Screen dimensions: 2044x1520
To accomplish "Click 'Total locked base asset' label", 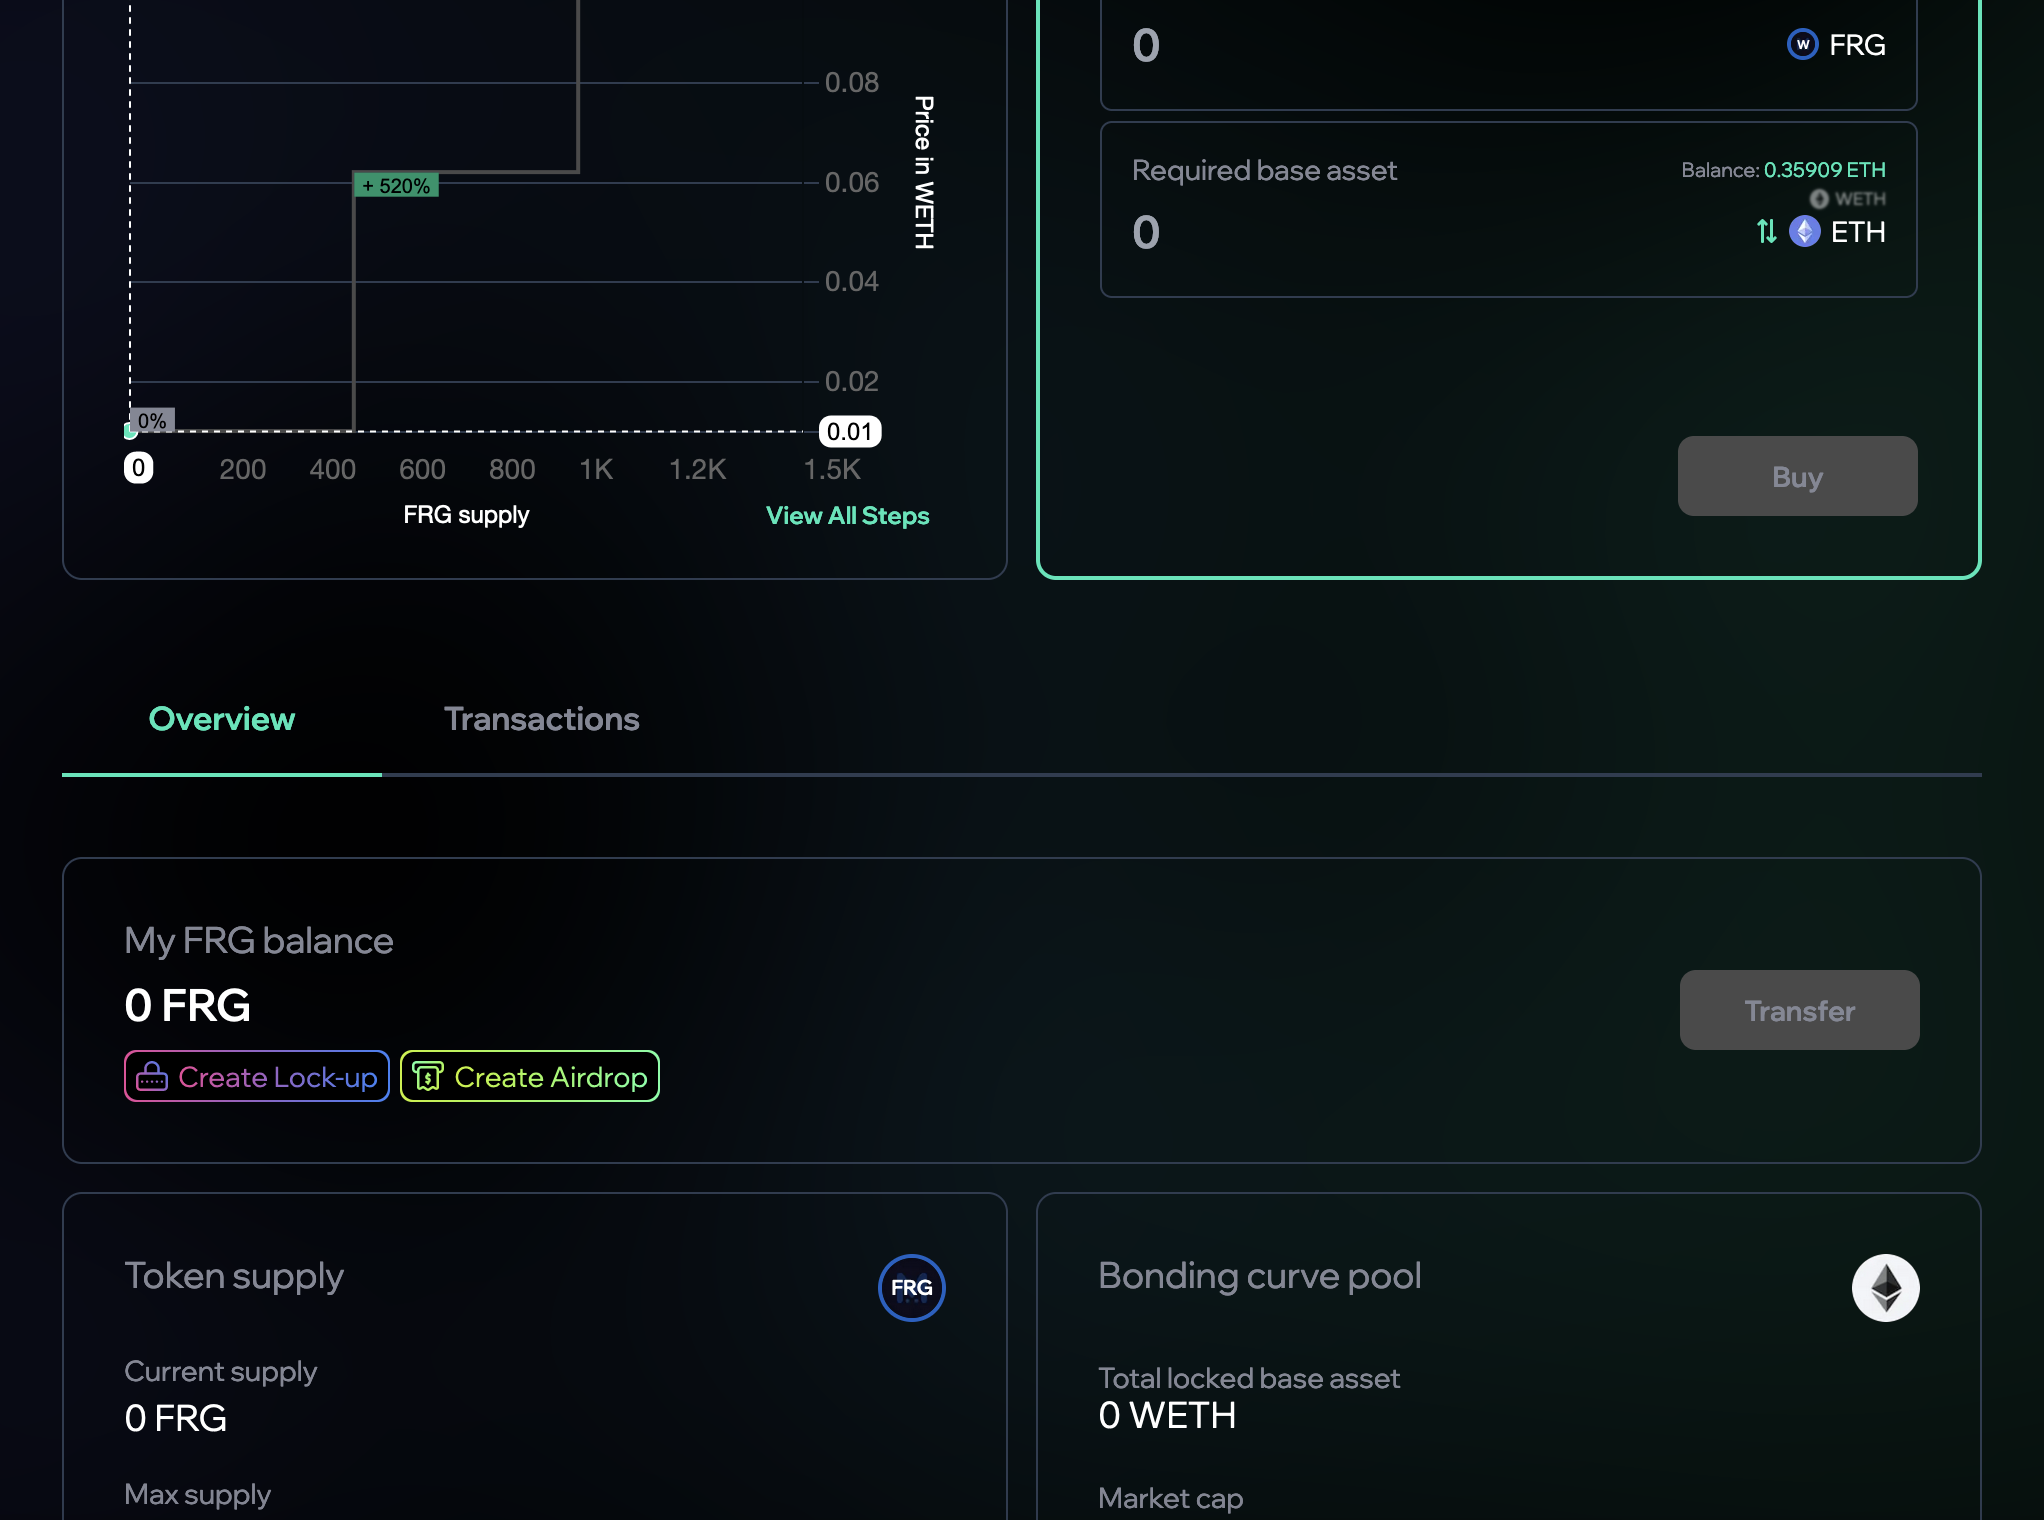I will tap(1249, 1378).
